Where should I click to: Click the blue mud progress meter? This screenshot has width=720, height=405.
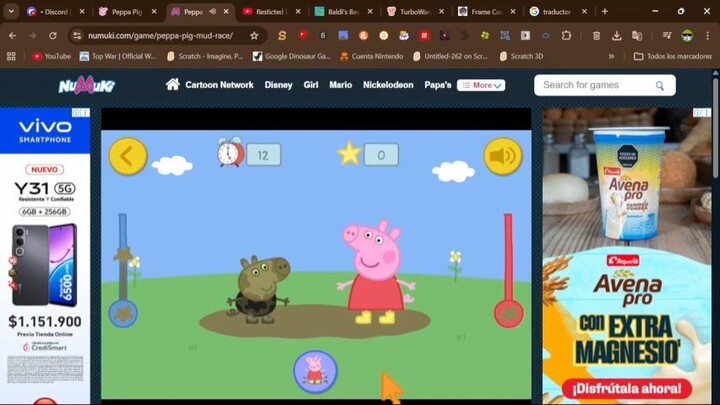pos(123,270)
